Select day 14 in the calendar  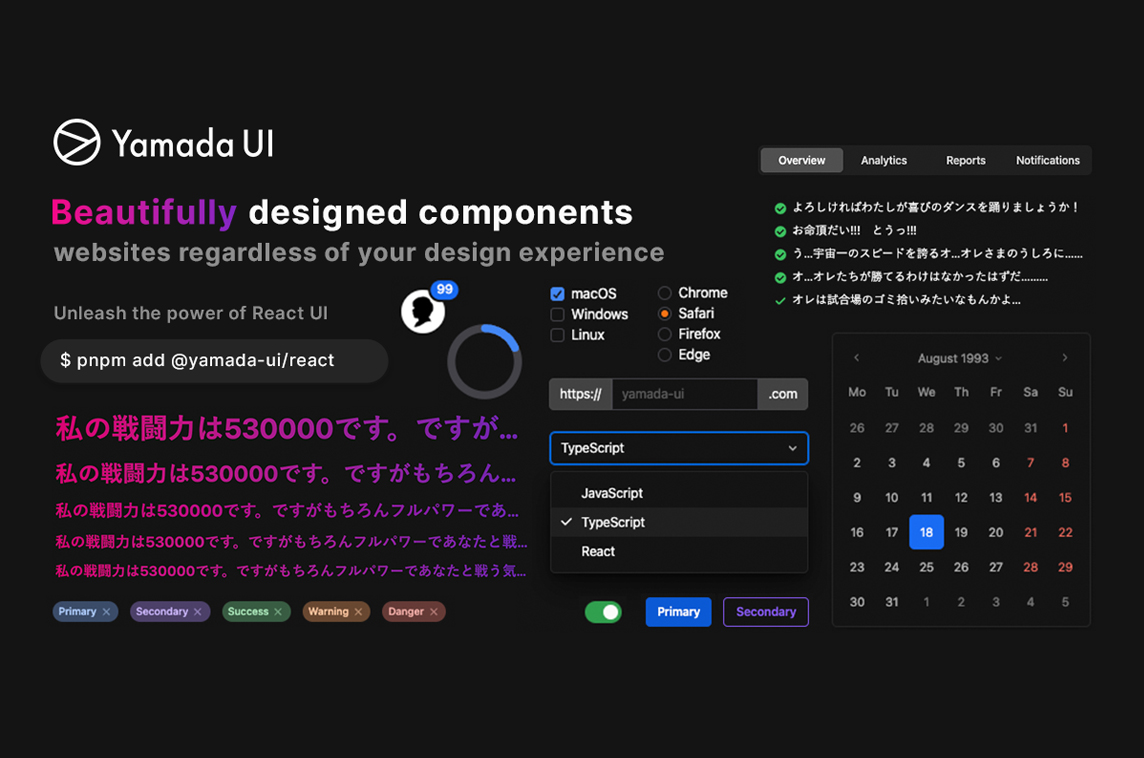click(x=1030, y=498)
